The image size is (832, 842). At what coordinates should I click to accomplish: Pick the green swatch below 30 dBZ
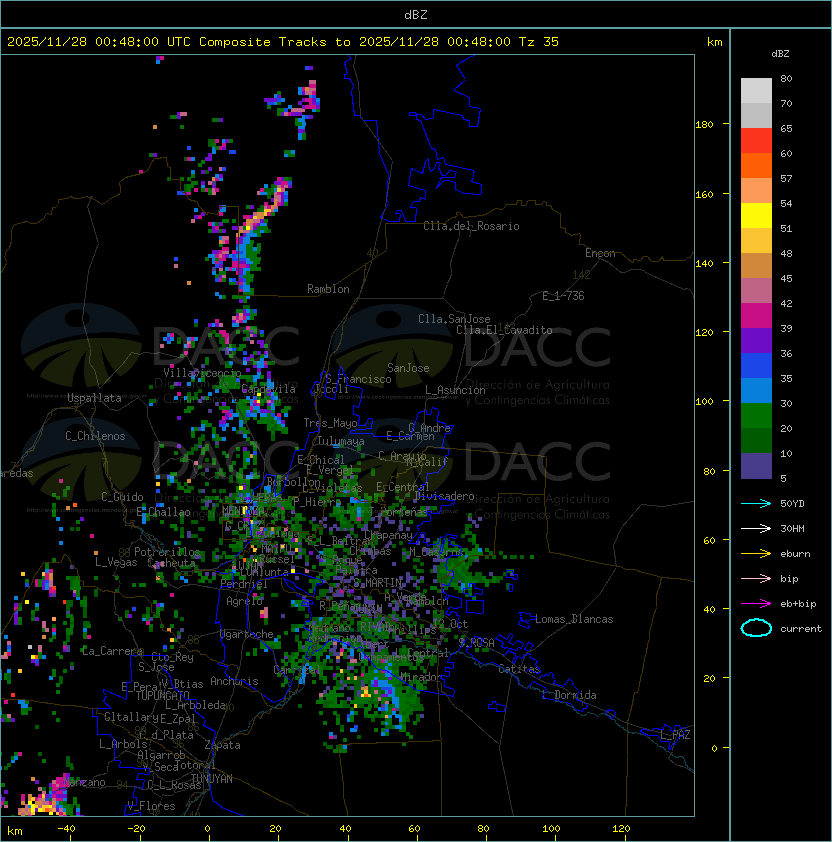[x=756, y=416]
